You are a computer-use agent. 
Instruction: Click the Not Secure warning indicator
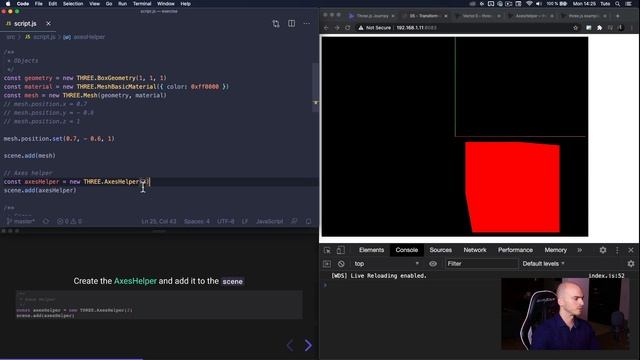tap(374, 28)
